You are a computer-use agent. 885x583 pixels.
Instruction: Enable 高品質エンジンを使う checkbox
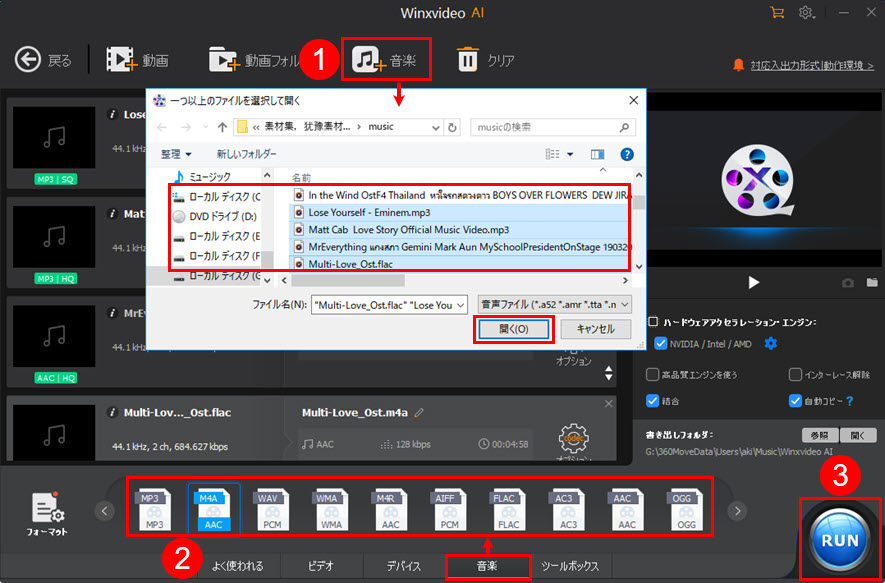tap(652, 374)
